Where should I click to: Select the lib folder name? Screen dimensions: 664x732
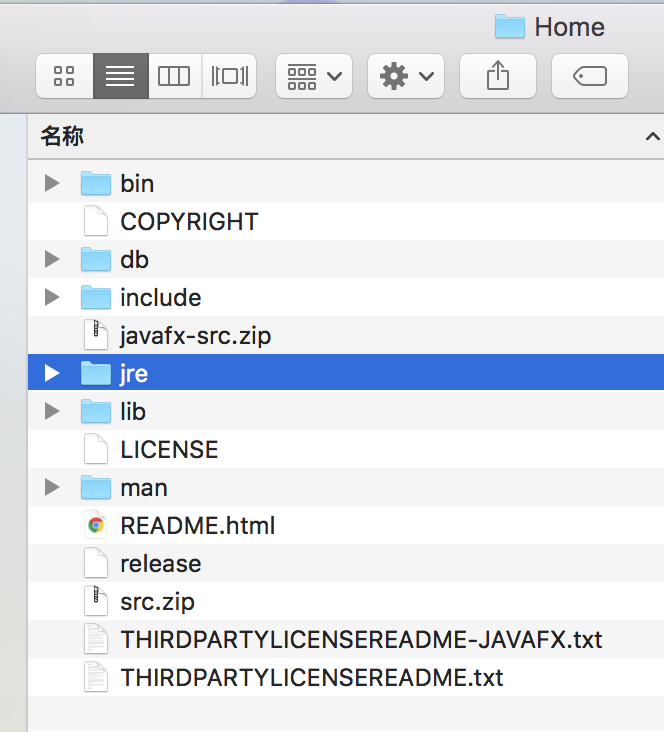(x=133, y=411)
